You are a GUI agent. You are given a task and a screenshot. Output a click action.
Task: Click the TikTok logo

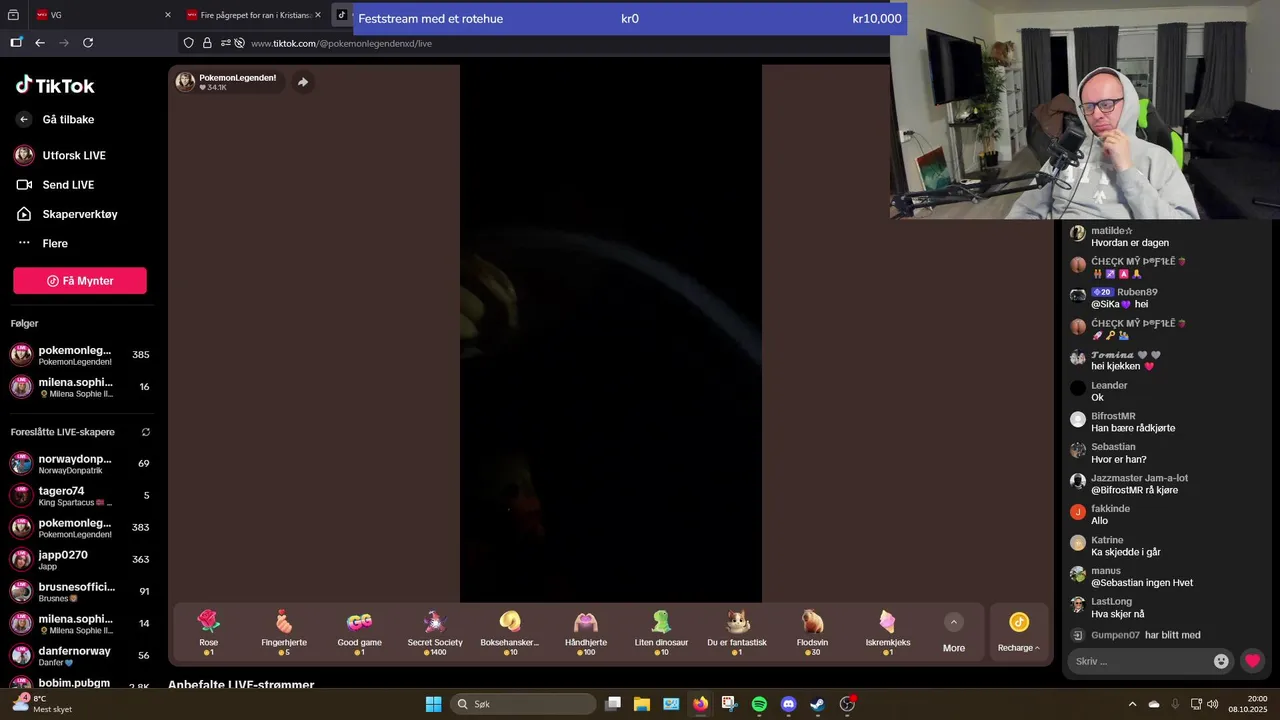[x=55, y=85]
